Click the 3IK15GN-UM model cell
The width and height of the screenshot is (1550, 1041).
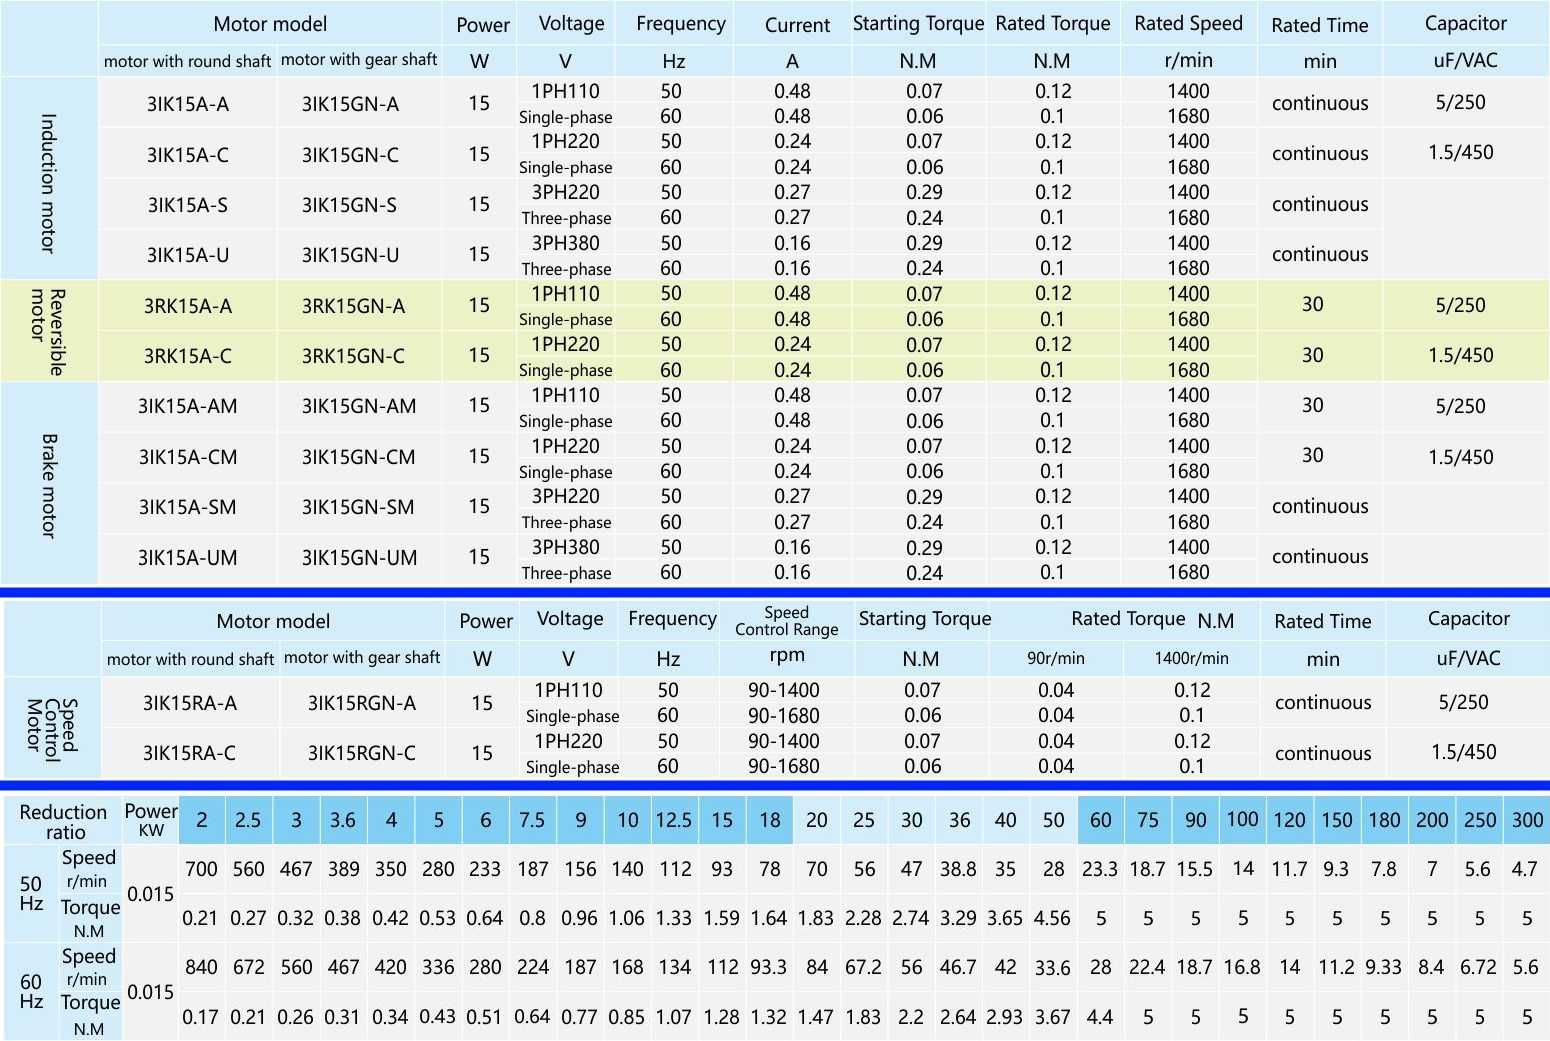click(x=359, y=558)
